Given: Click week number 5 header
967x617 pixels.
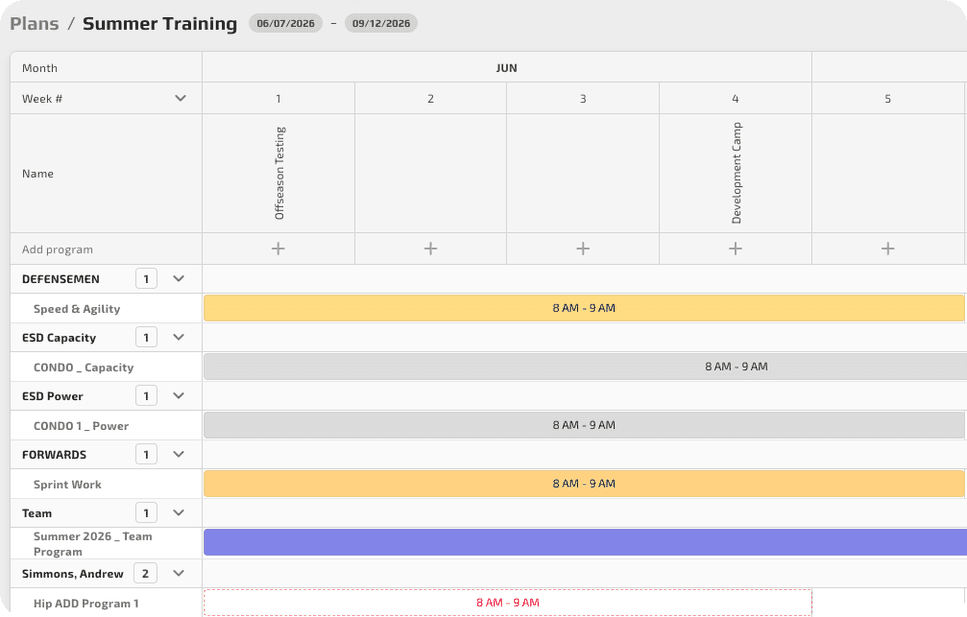Looking at the screenshot, I should (887, 99).
